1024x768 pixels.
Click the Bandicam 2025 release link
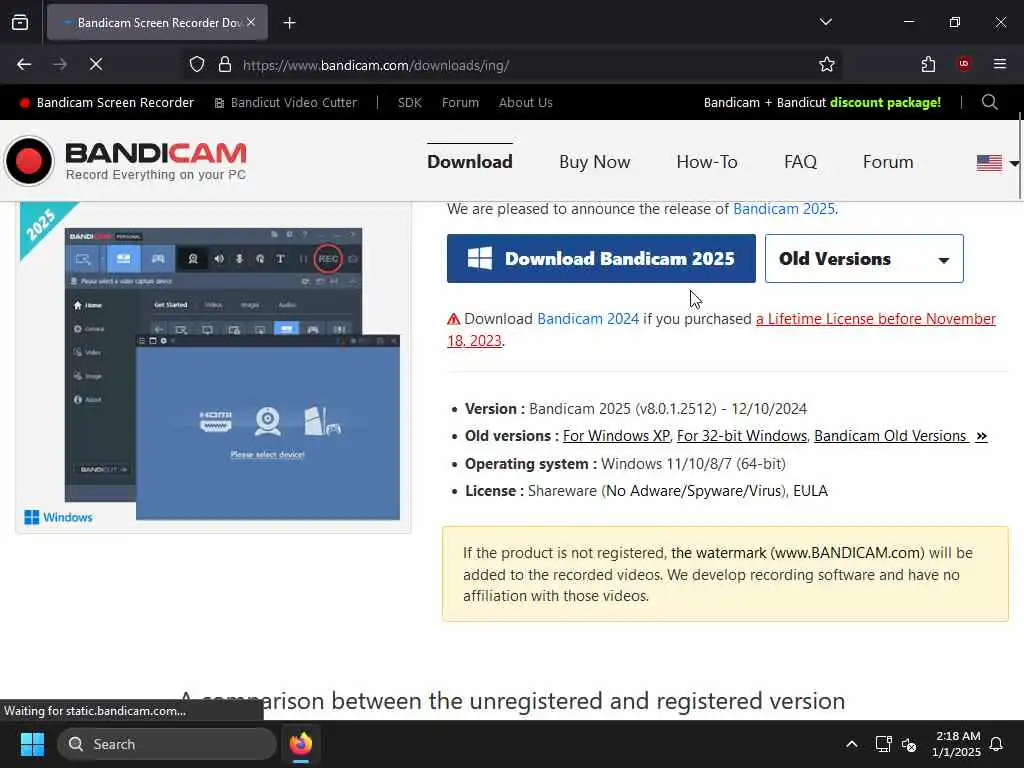pos(784,209)
